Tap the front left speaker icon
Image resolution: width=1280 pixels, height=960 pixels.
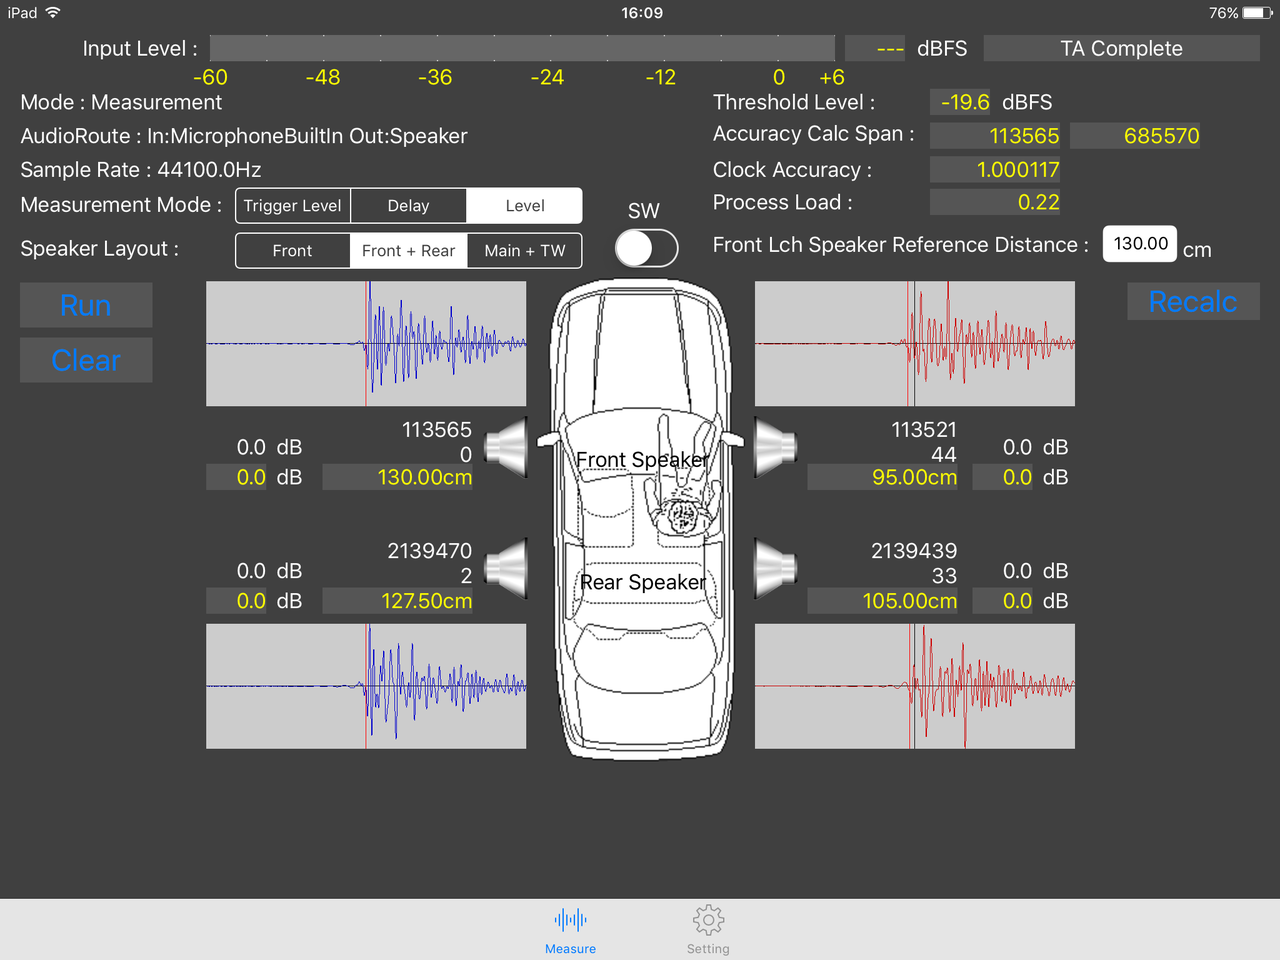click(507, 447)
